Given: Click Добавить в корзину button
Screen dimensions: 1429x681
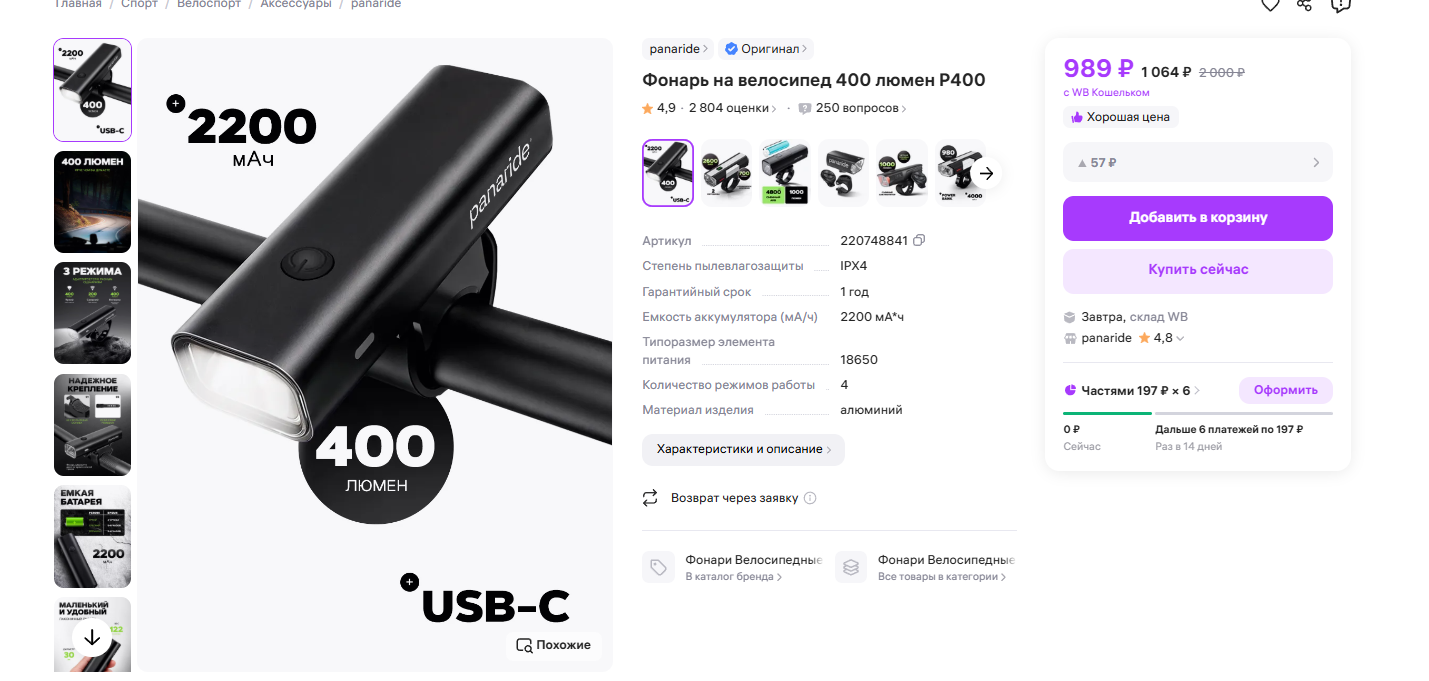Looking at the screenshot, I should coord(1198,218).
